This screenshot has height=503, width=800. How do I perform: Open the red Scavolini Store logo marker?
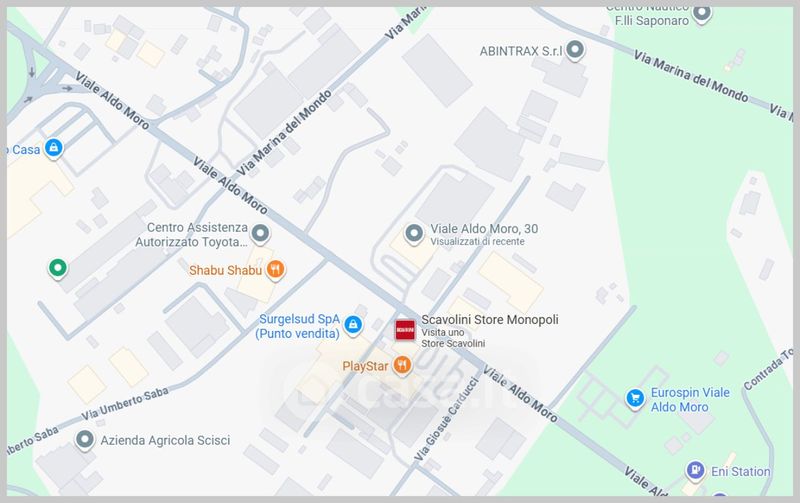pyautogui.click(x=406, y=330)
